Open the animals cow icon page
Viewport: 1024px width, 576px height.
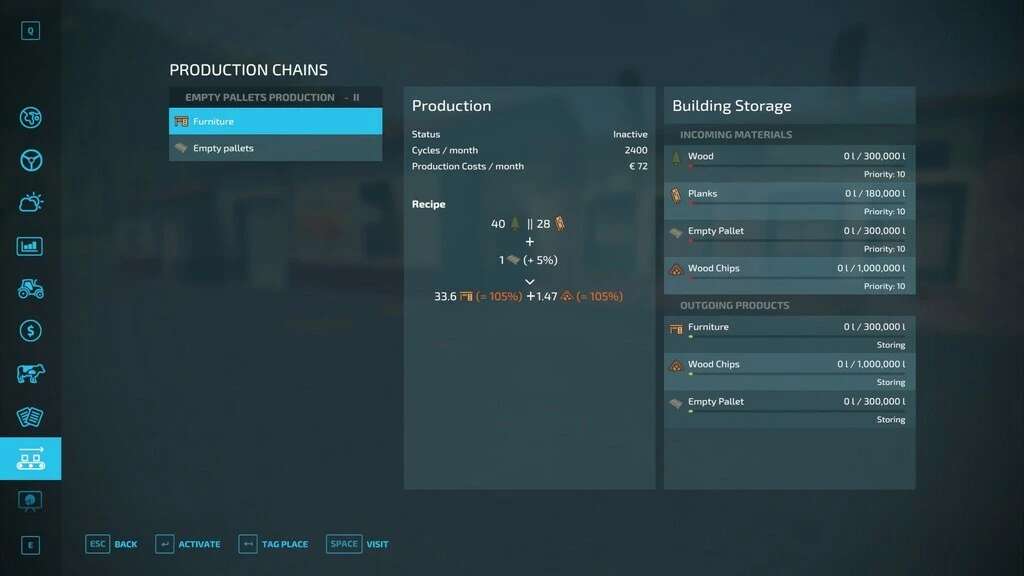coord(30,374)
